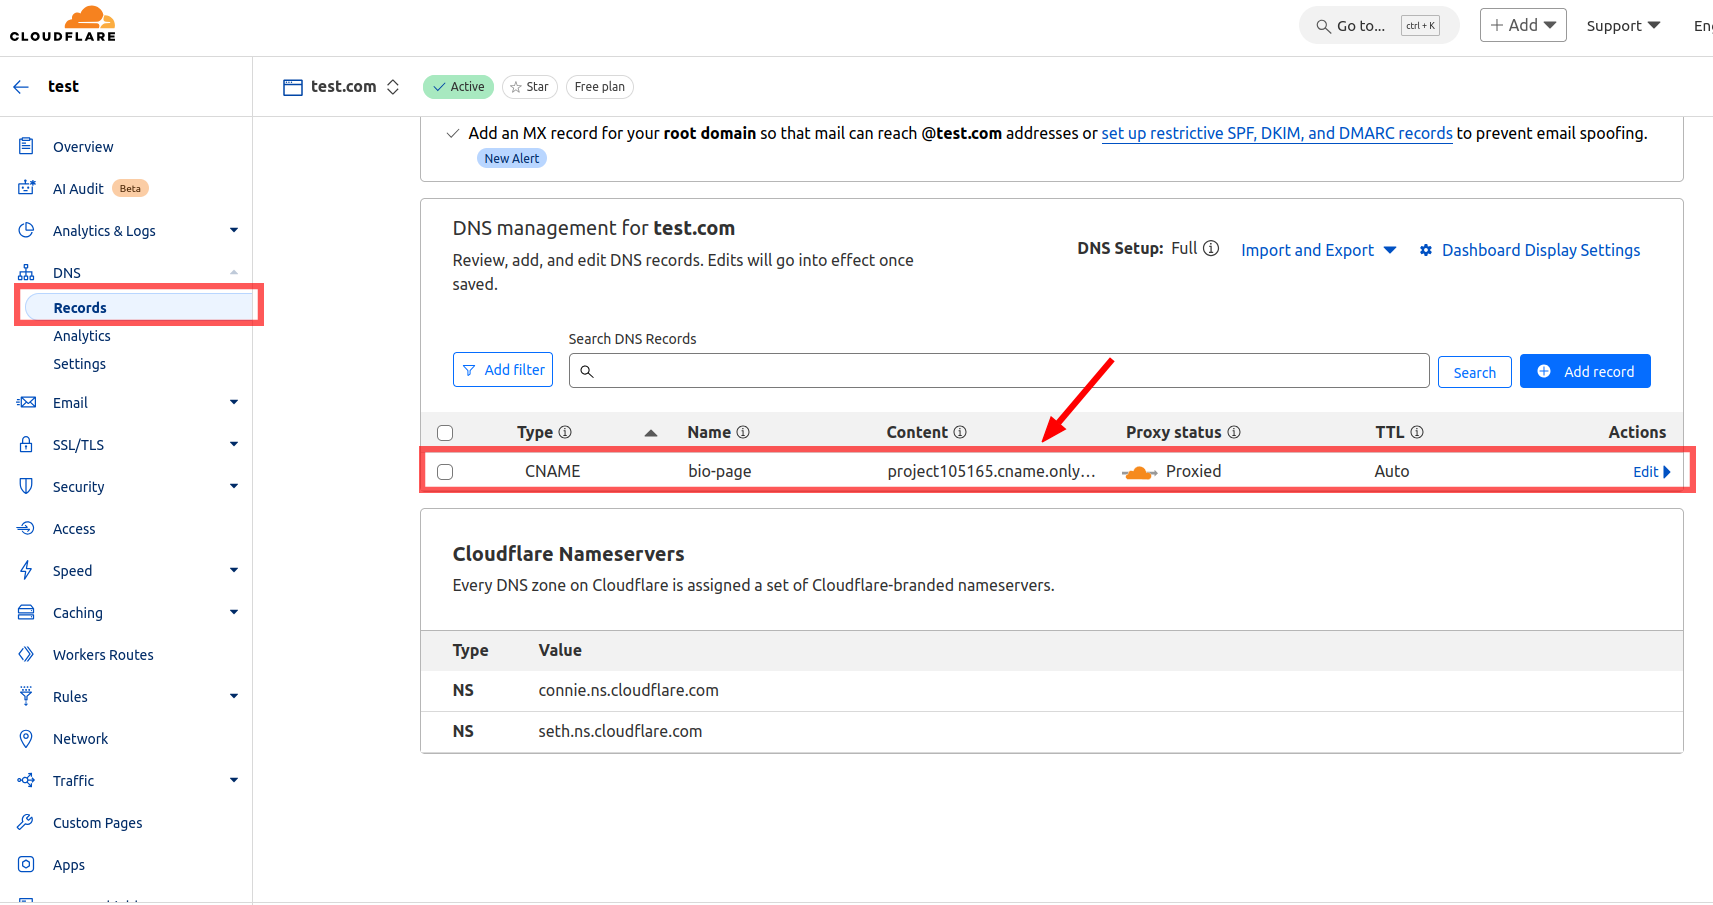Viewport: 1713px width, 905px height.
Task: Click the info icon next to TTL header
Action: [1417, 432]
